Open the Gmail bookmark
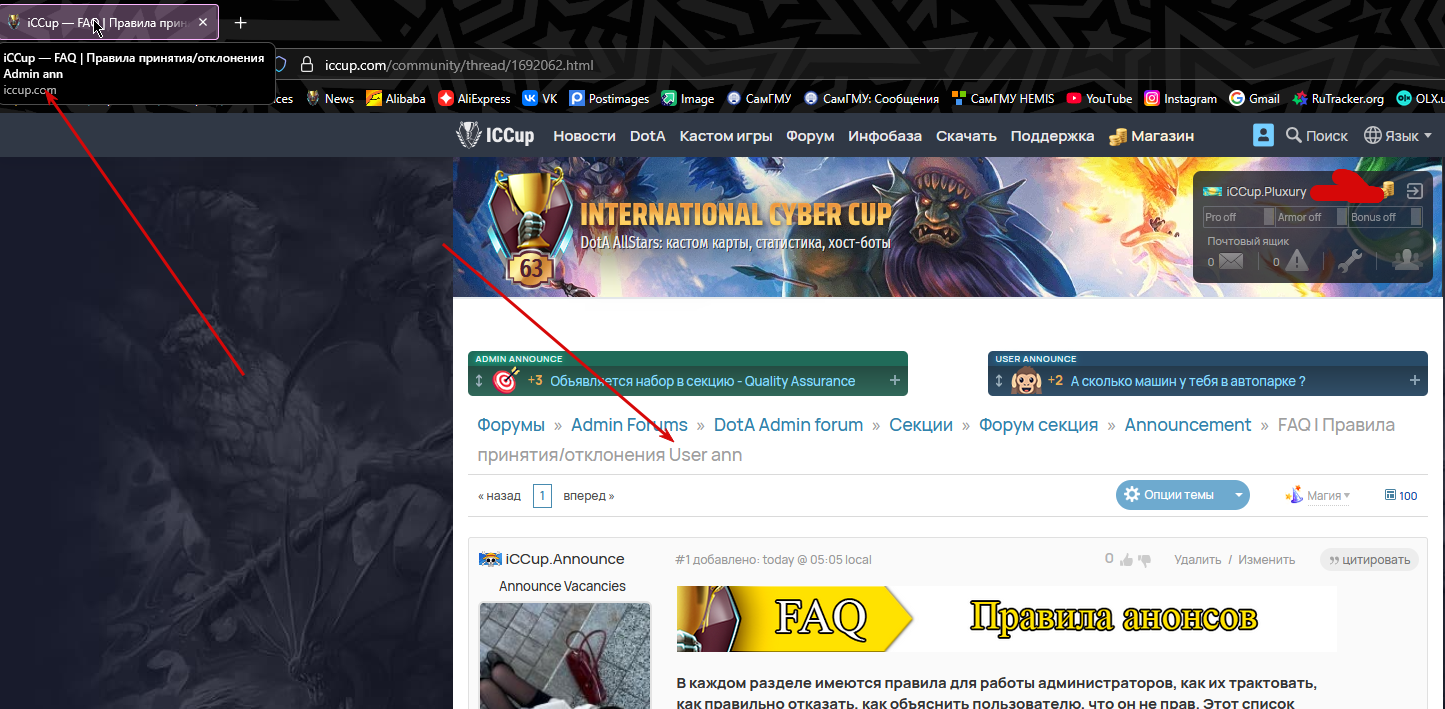Image resolution: width=1445 pixels, height=709 pixels. [1254, 98]
